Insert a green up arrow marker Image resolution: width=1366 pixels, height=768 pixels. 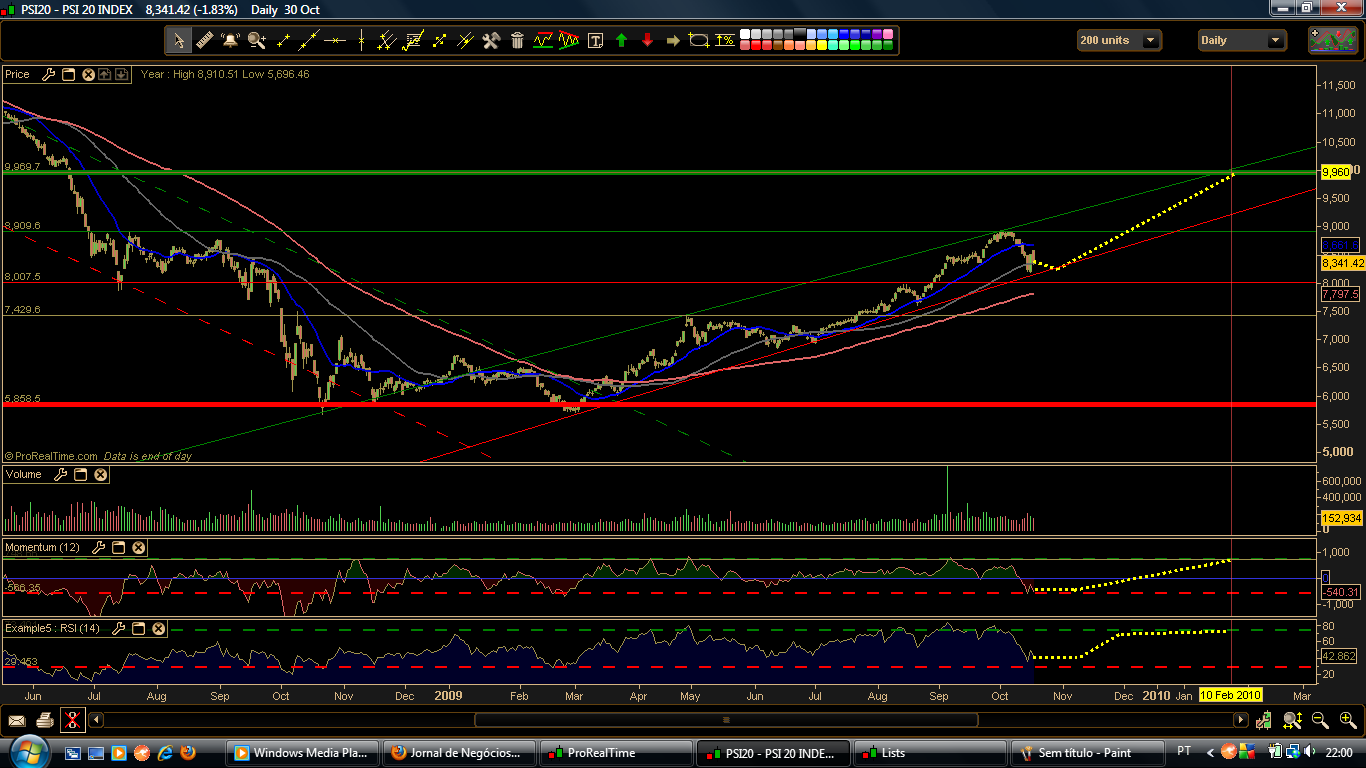tap(622, 40)
